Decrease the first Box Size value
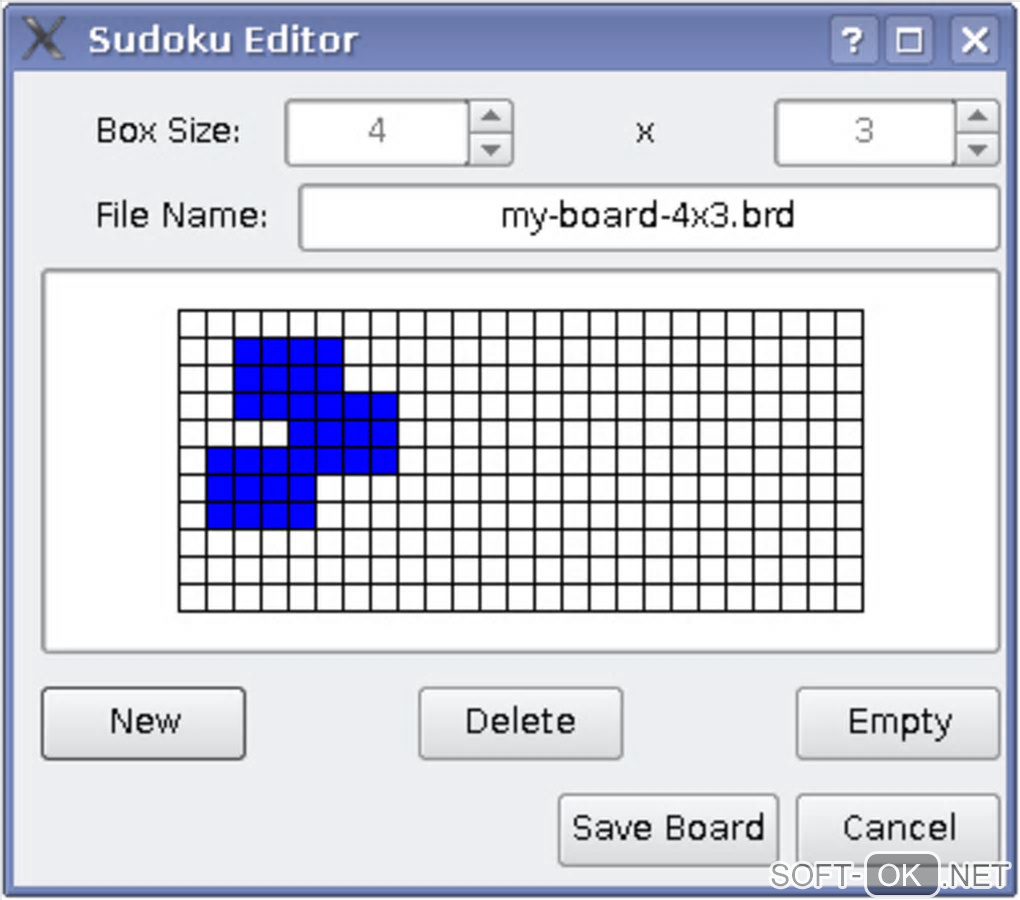Viewport: 1020px width, 900px height. [490, 150]
